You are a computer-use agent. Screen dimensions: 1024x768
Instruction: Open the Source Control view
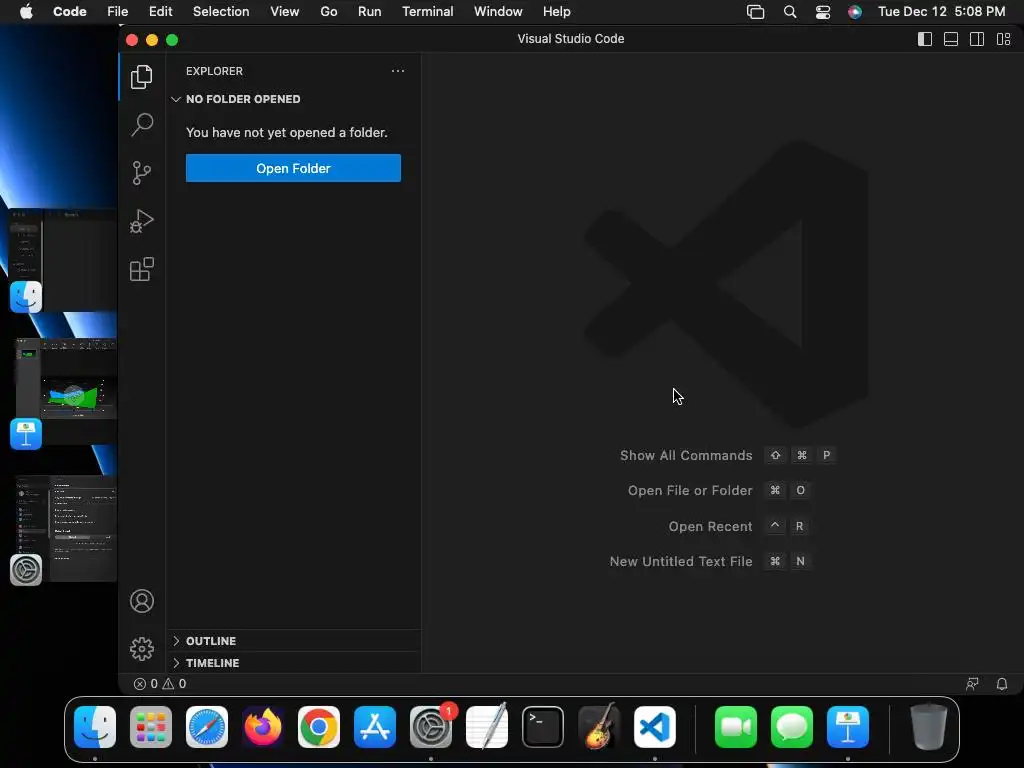[x=142, y=173]
